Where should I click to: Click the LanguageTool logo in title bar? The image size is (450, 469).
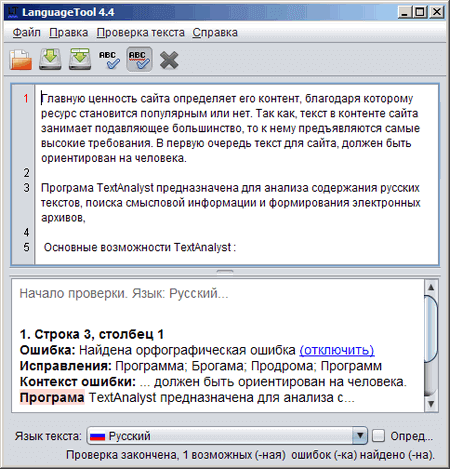(x=13, y=12)
